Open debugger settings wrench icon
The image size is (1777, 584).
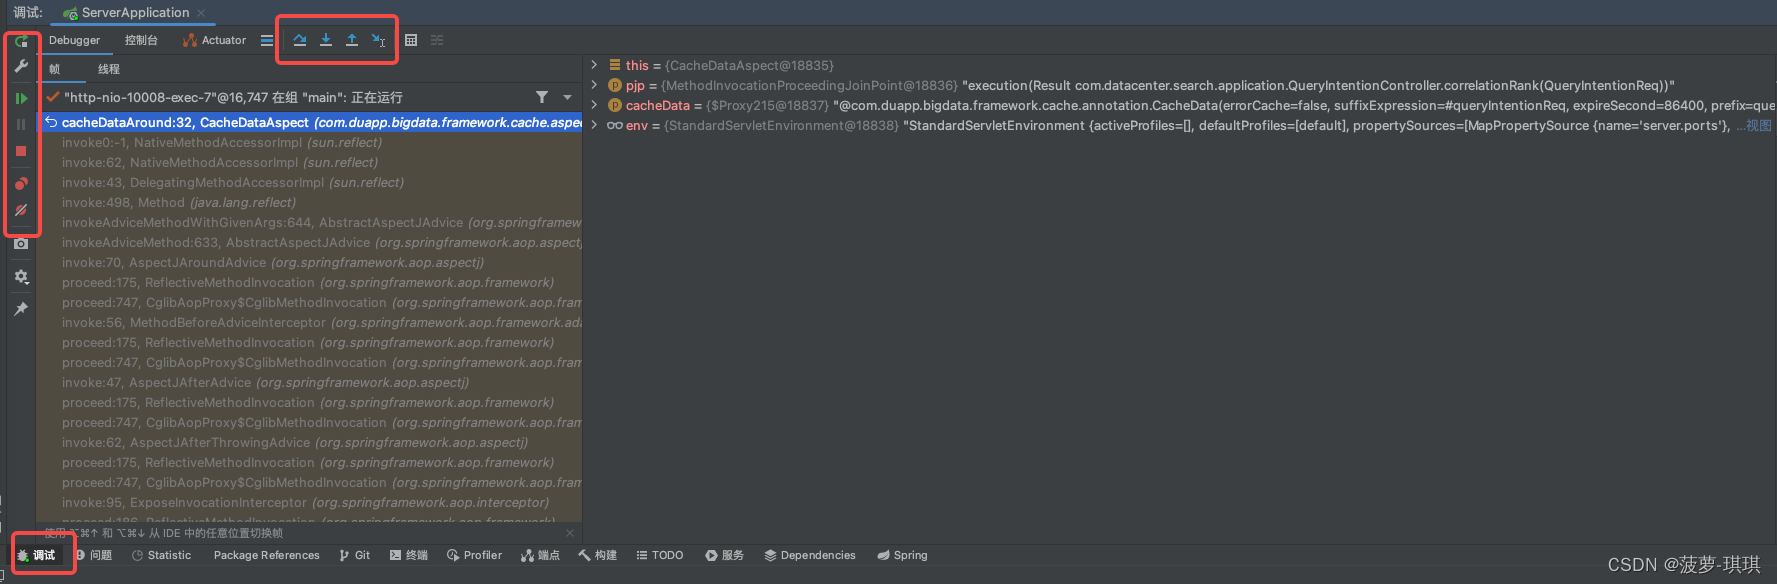point(21,66)
